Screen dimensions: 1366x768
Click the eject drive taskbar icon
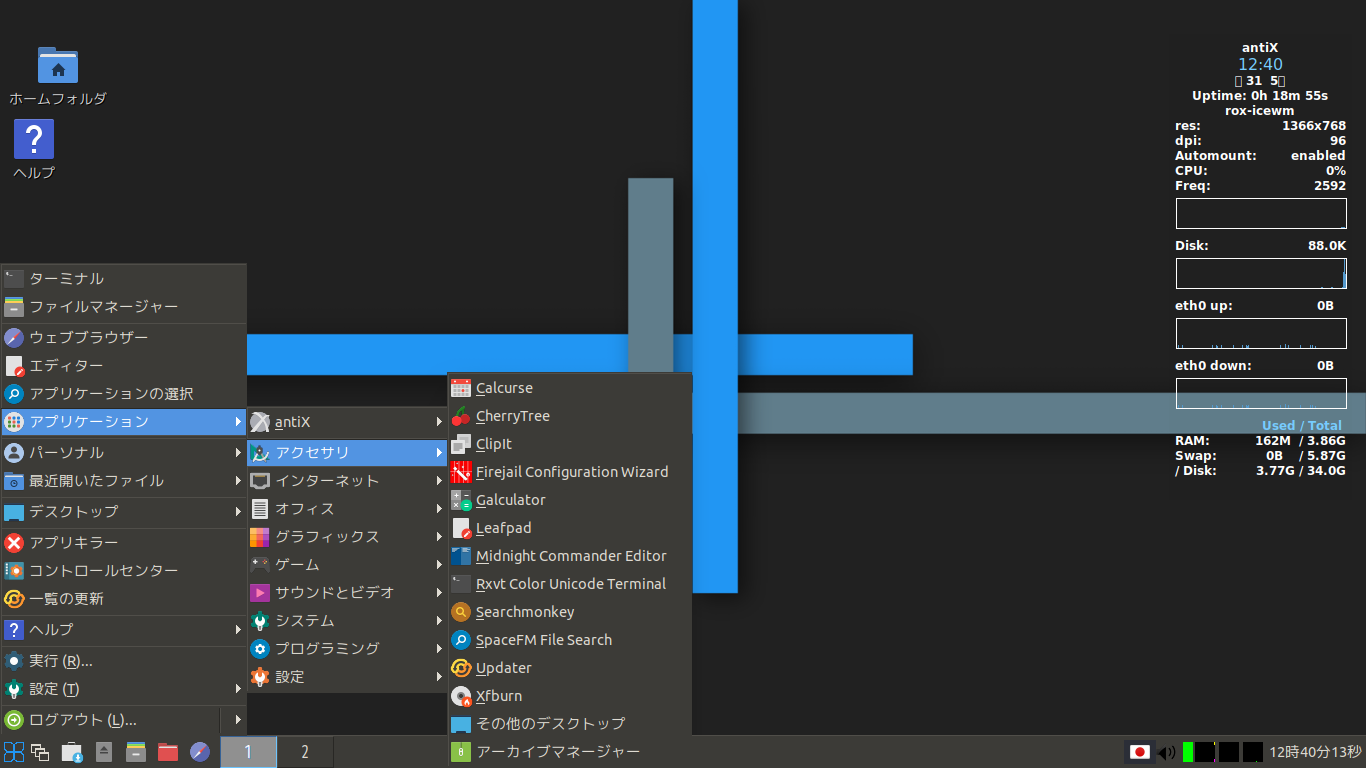click(x=104, y=752)
